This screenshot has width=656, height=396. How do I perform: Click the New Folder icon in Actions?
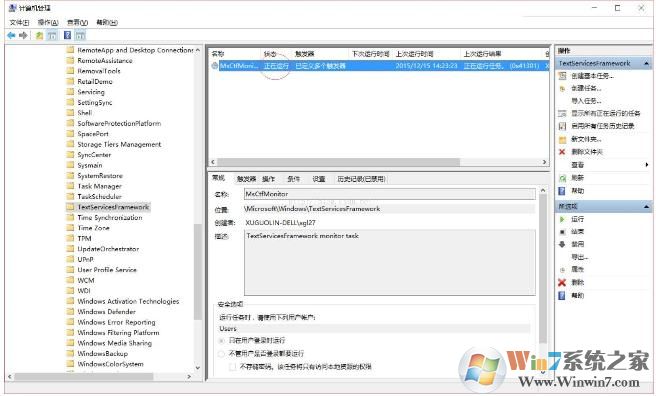[562, 139]
